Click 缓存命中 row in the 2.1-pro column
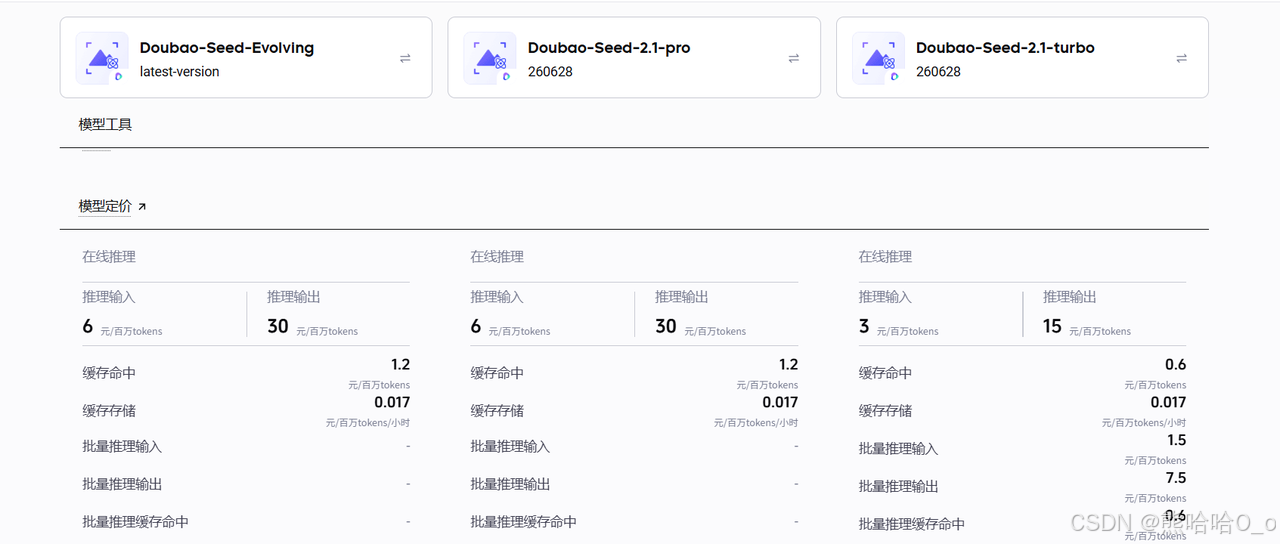This screenshot has height=544, width=1280. pyautogui.click(x=634, y=373)
